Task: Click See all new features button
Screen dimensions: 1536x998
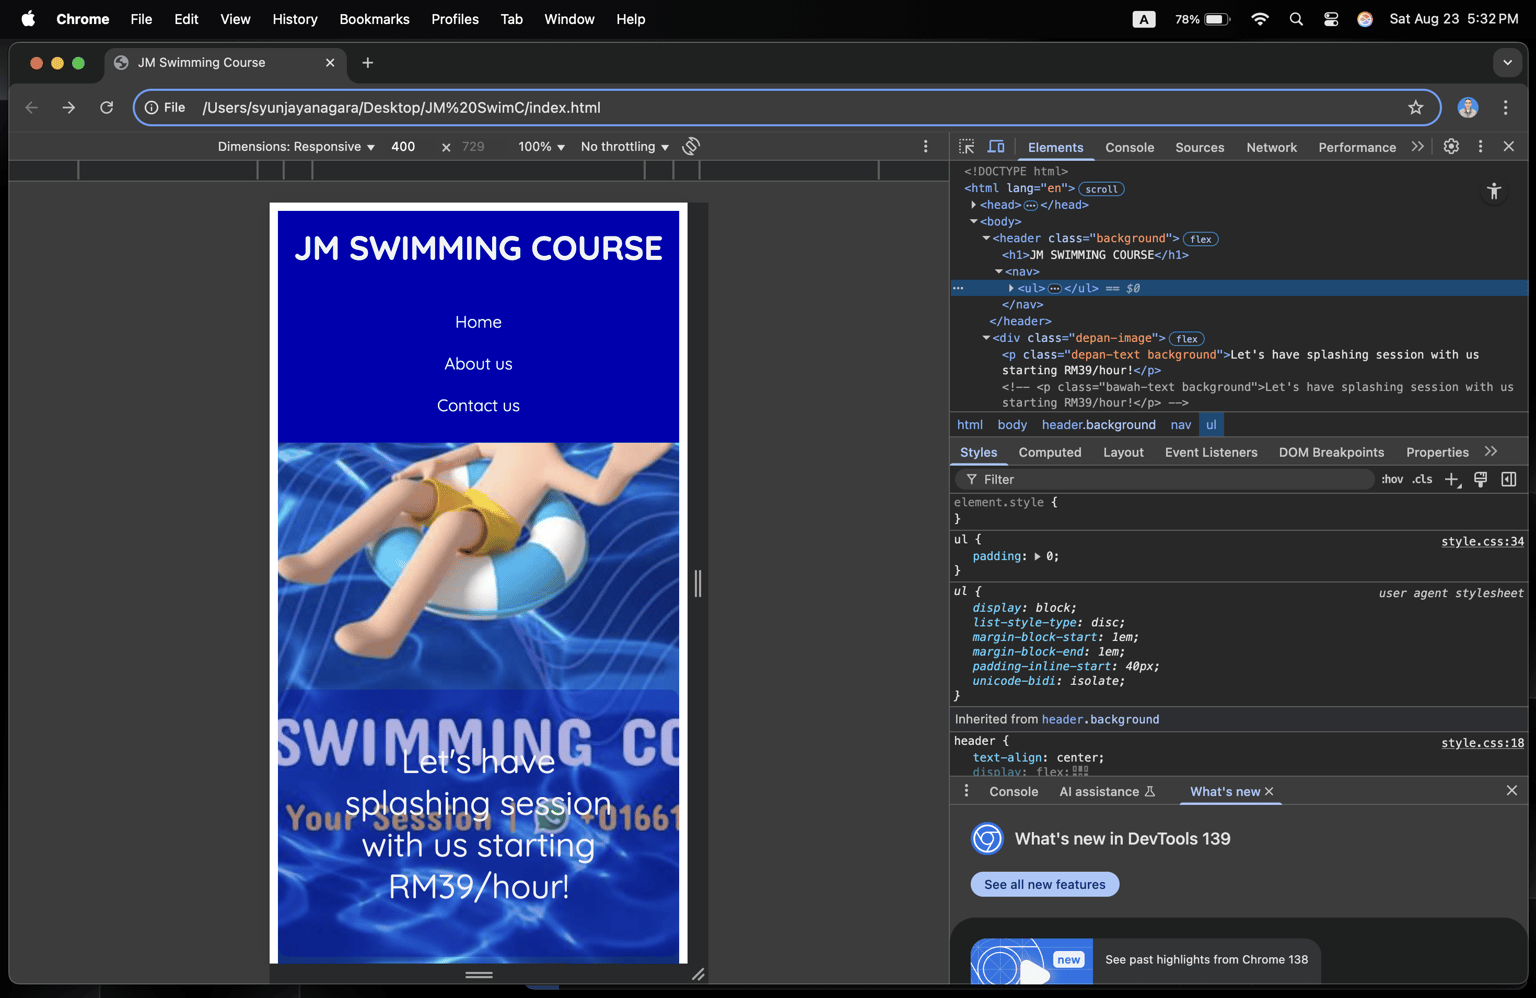Action: (1045, 884)
